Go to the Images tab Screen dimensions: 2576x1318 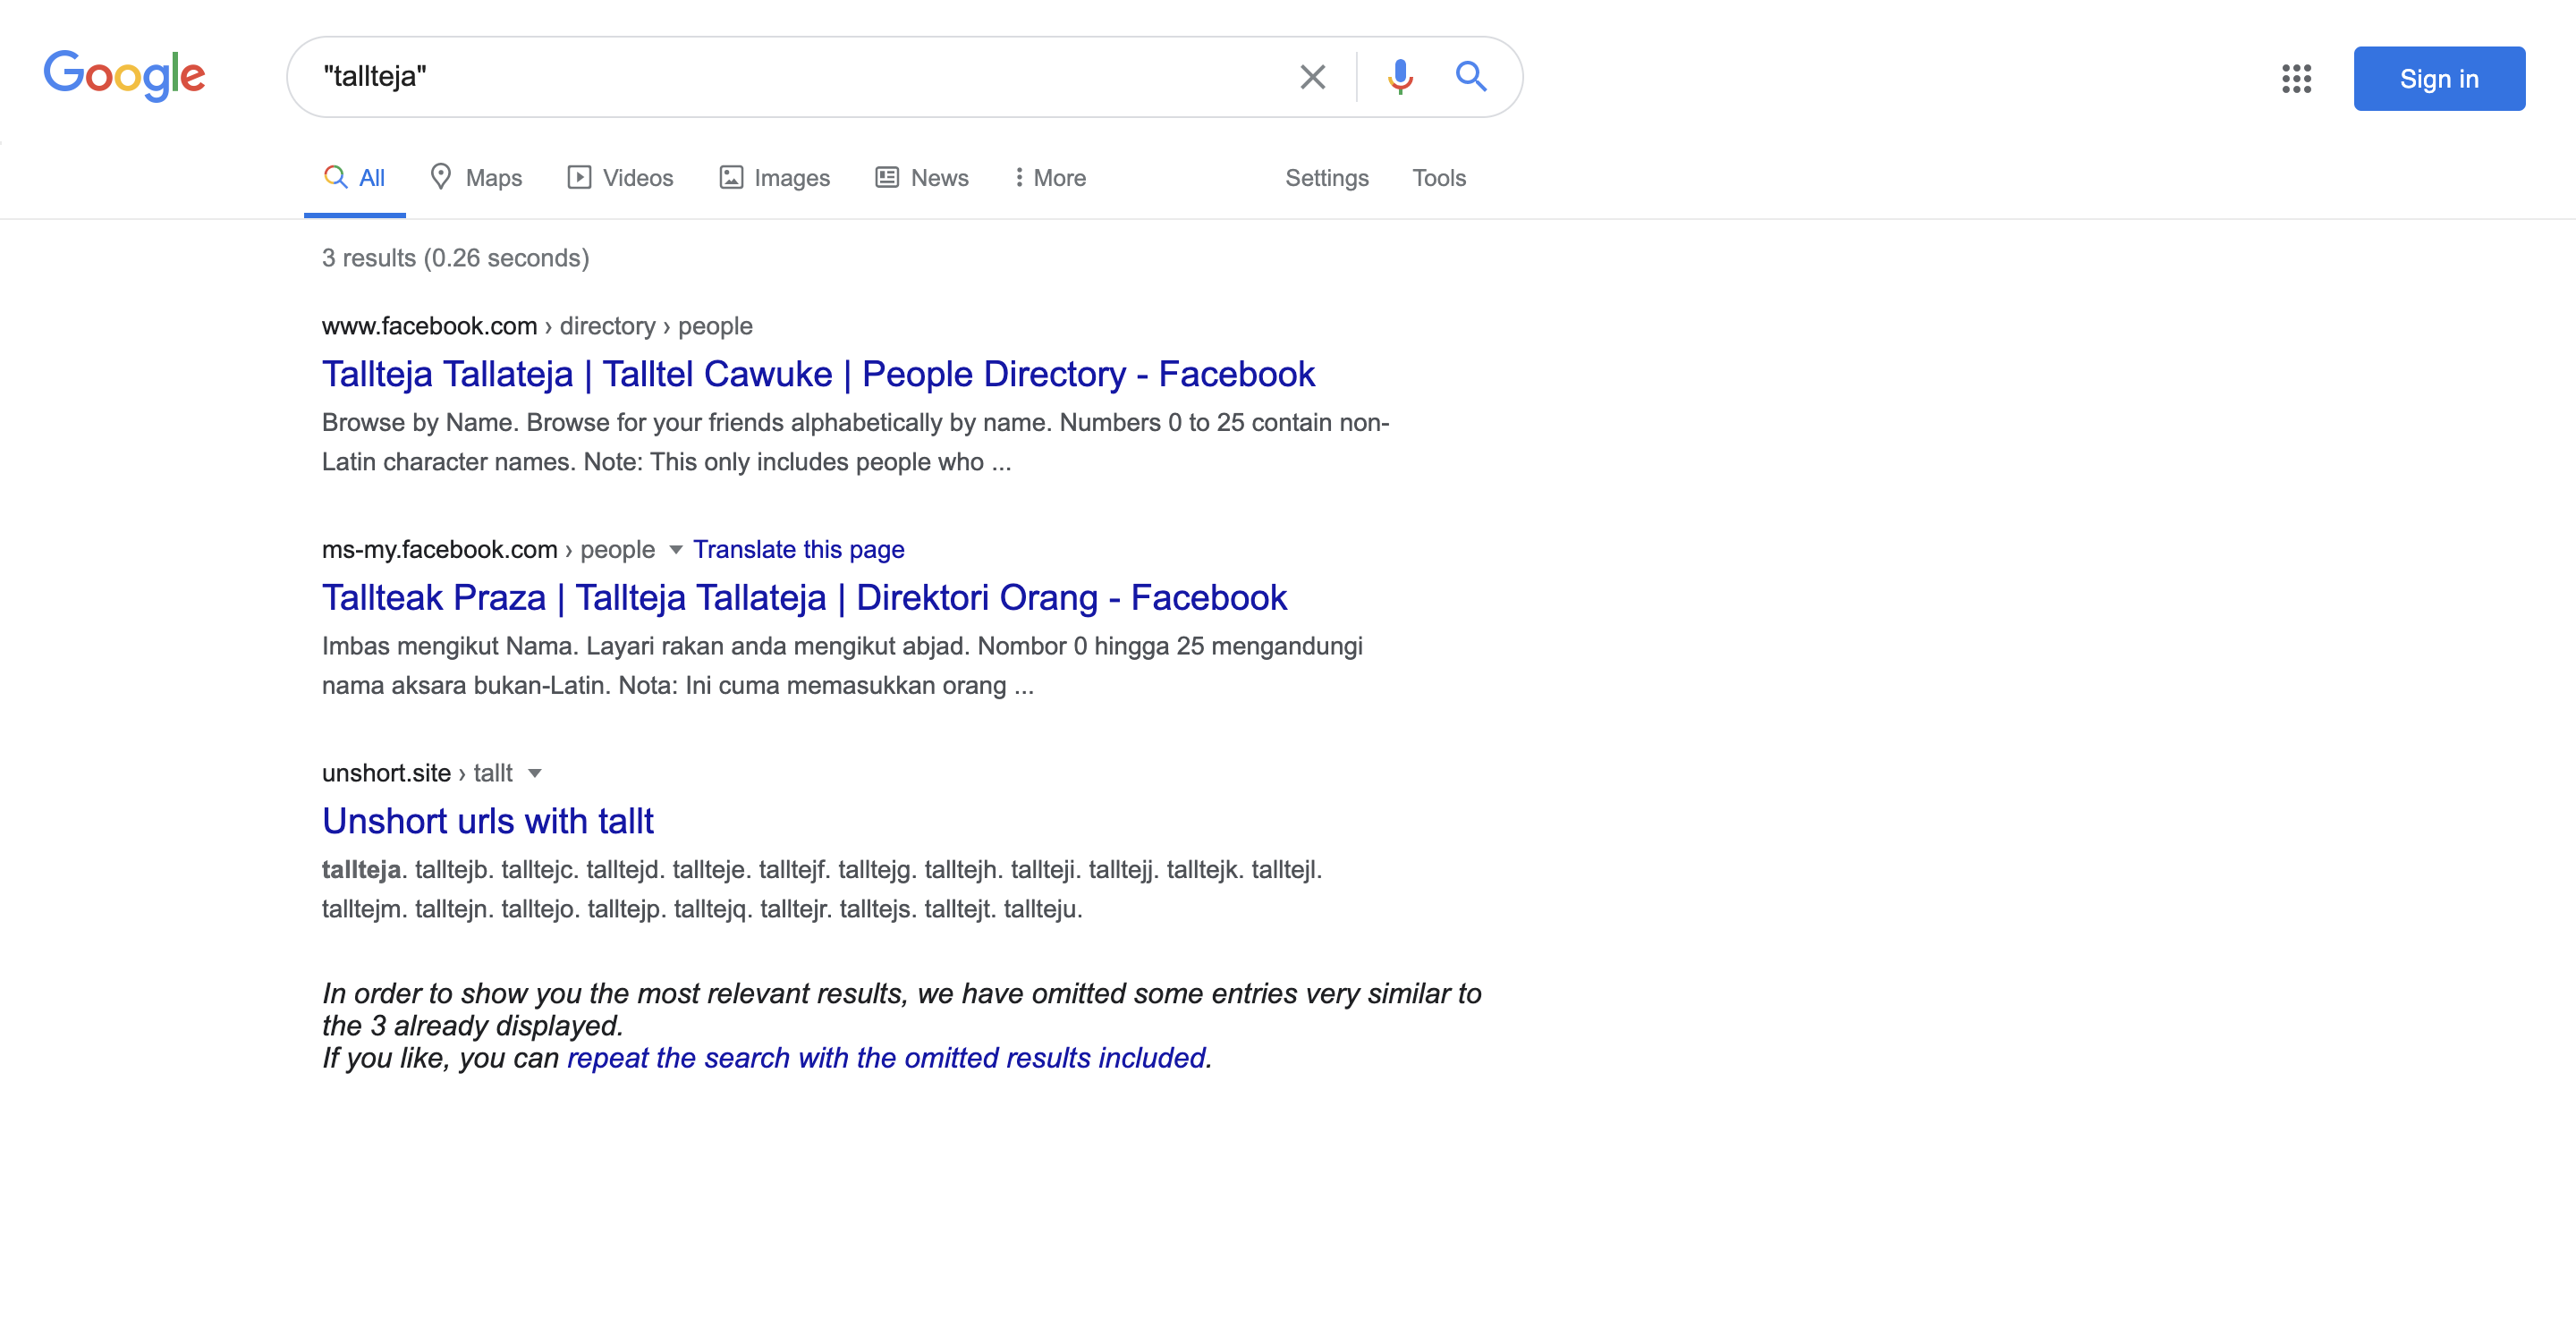point(774,178)
